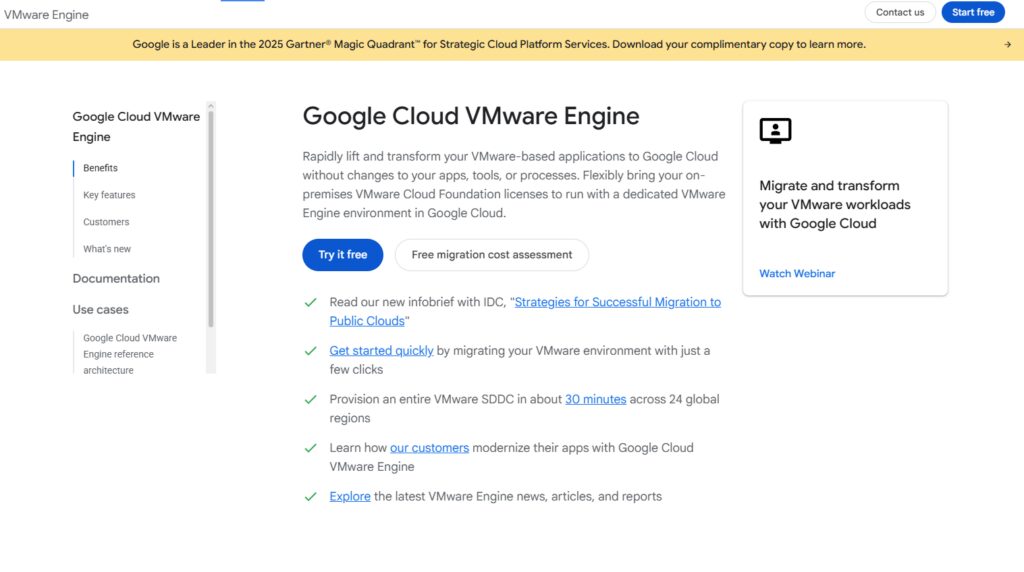Jump to Customers sidebar section
The width and height of the screenshot is (1024, 572).
[x=106, y=222]
